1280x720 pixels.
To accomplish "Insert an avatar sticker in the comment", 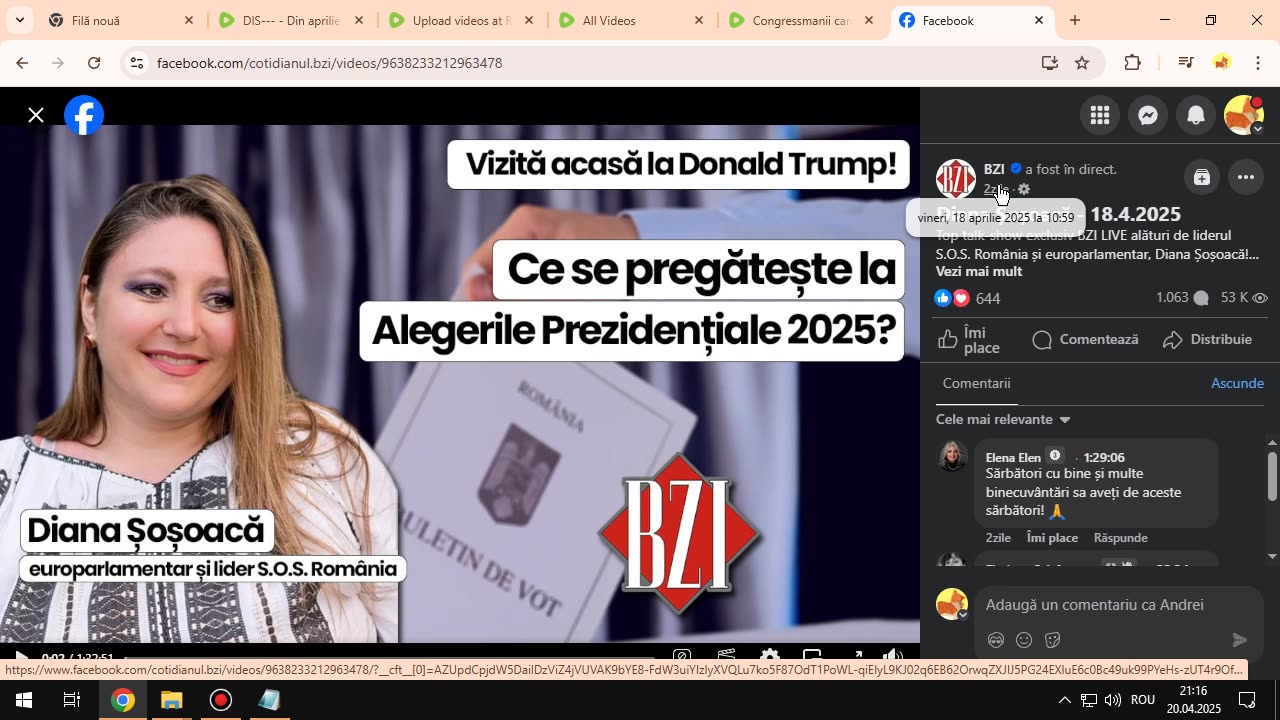I will point(996,640).
